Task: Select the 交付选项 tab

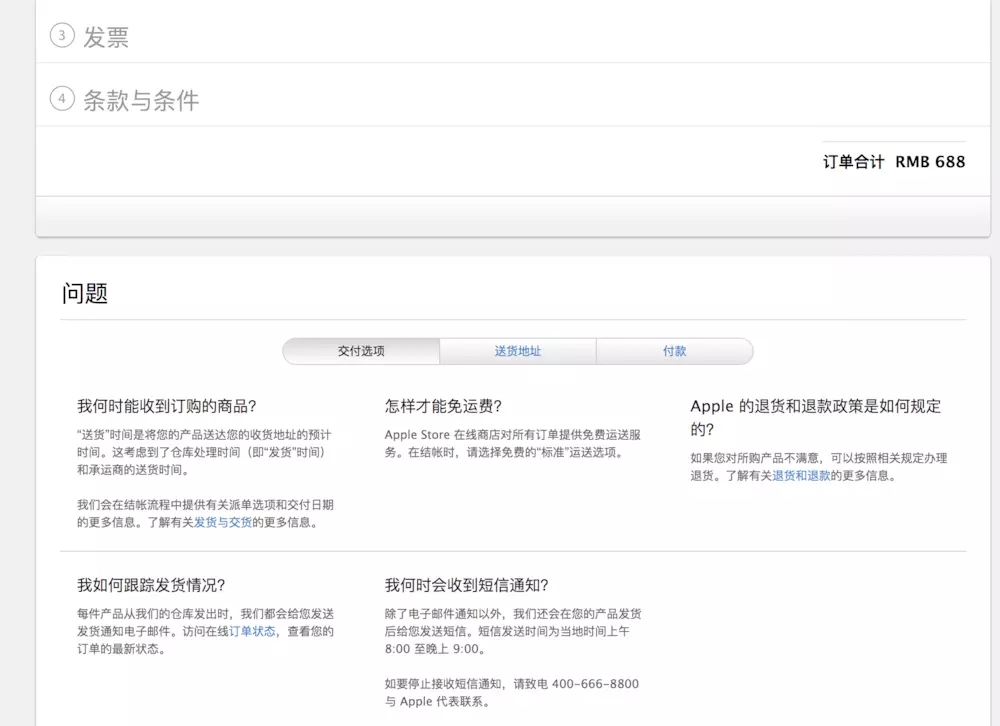Action: [x=361, y=351]
